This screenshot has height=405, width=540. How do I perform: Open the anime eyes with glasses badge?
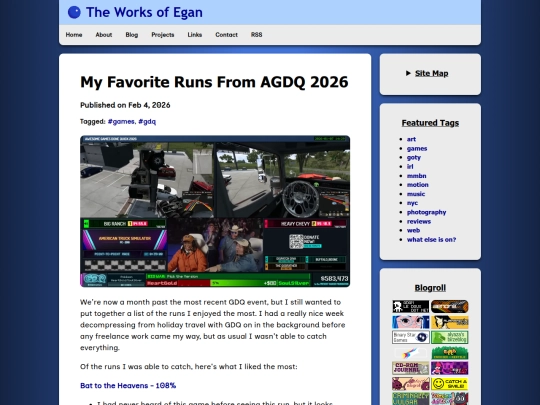(x=411, y=322)
